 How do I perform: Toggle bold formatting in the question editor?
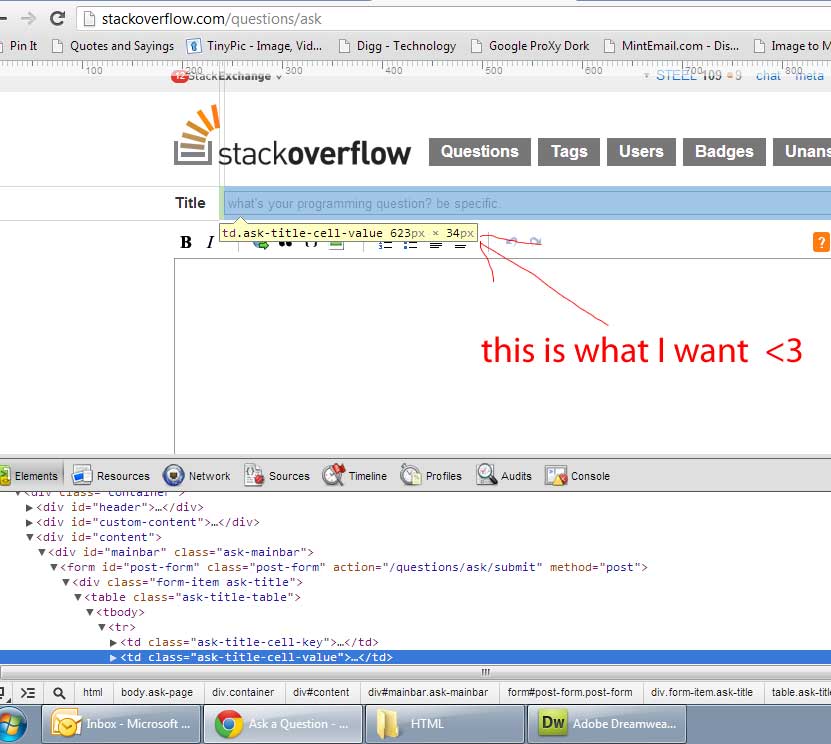tap(185, 242)
